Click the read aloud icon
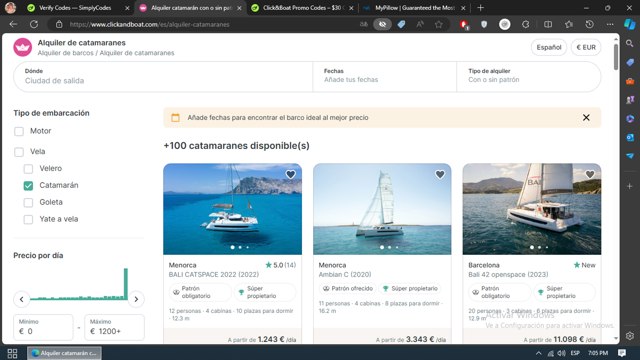 420,24
